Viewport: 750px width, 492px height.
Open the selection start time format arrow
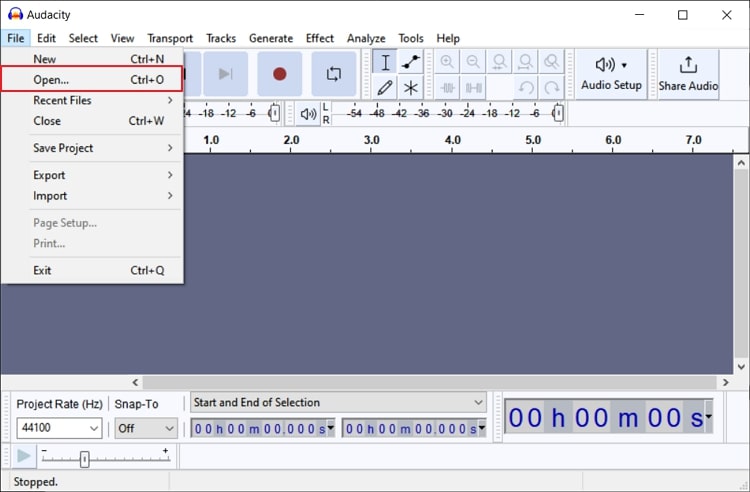click(x=331, y=427)
